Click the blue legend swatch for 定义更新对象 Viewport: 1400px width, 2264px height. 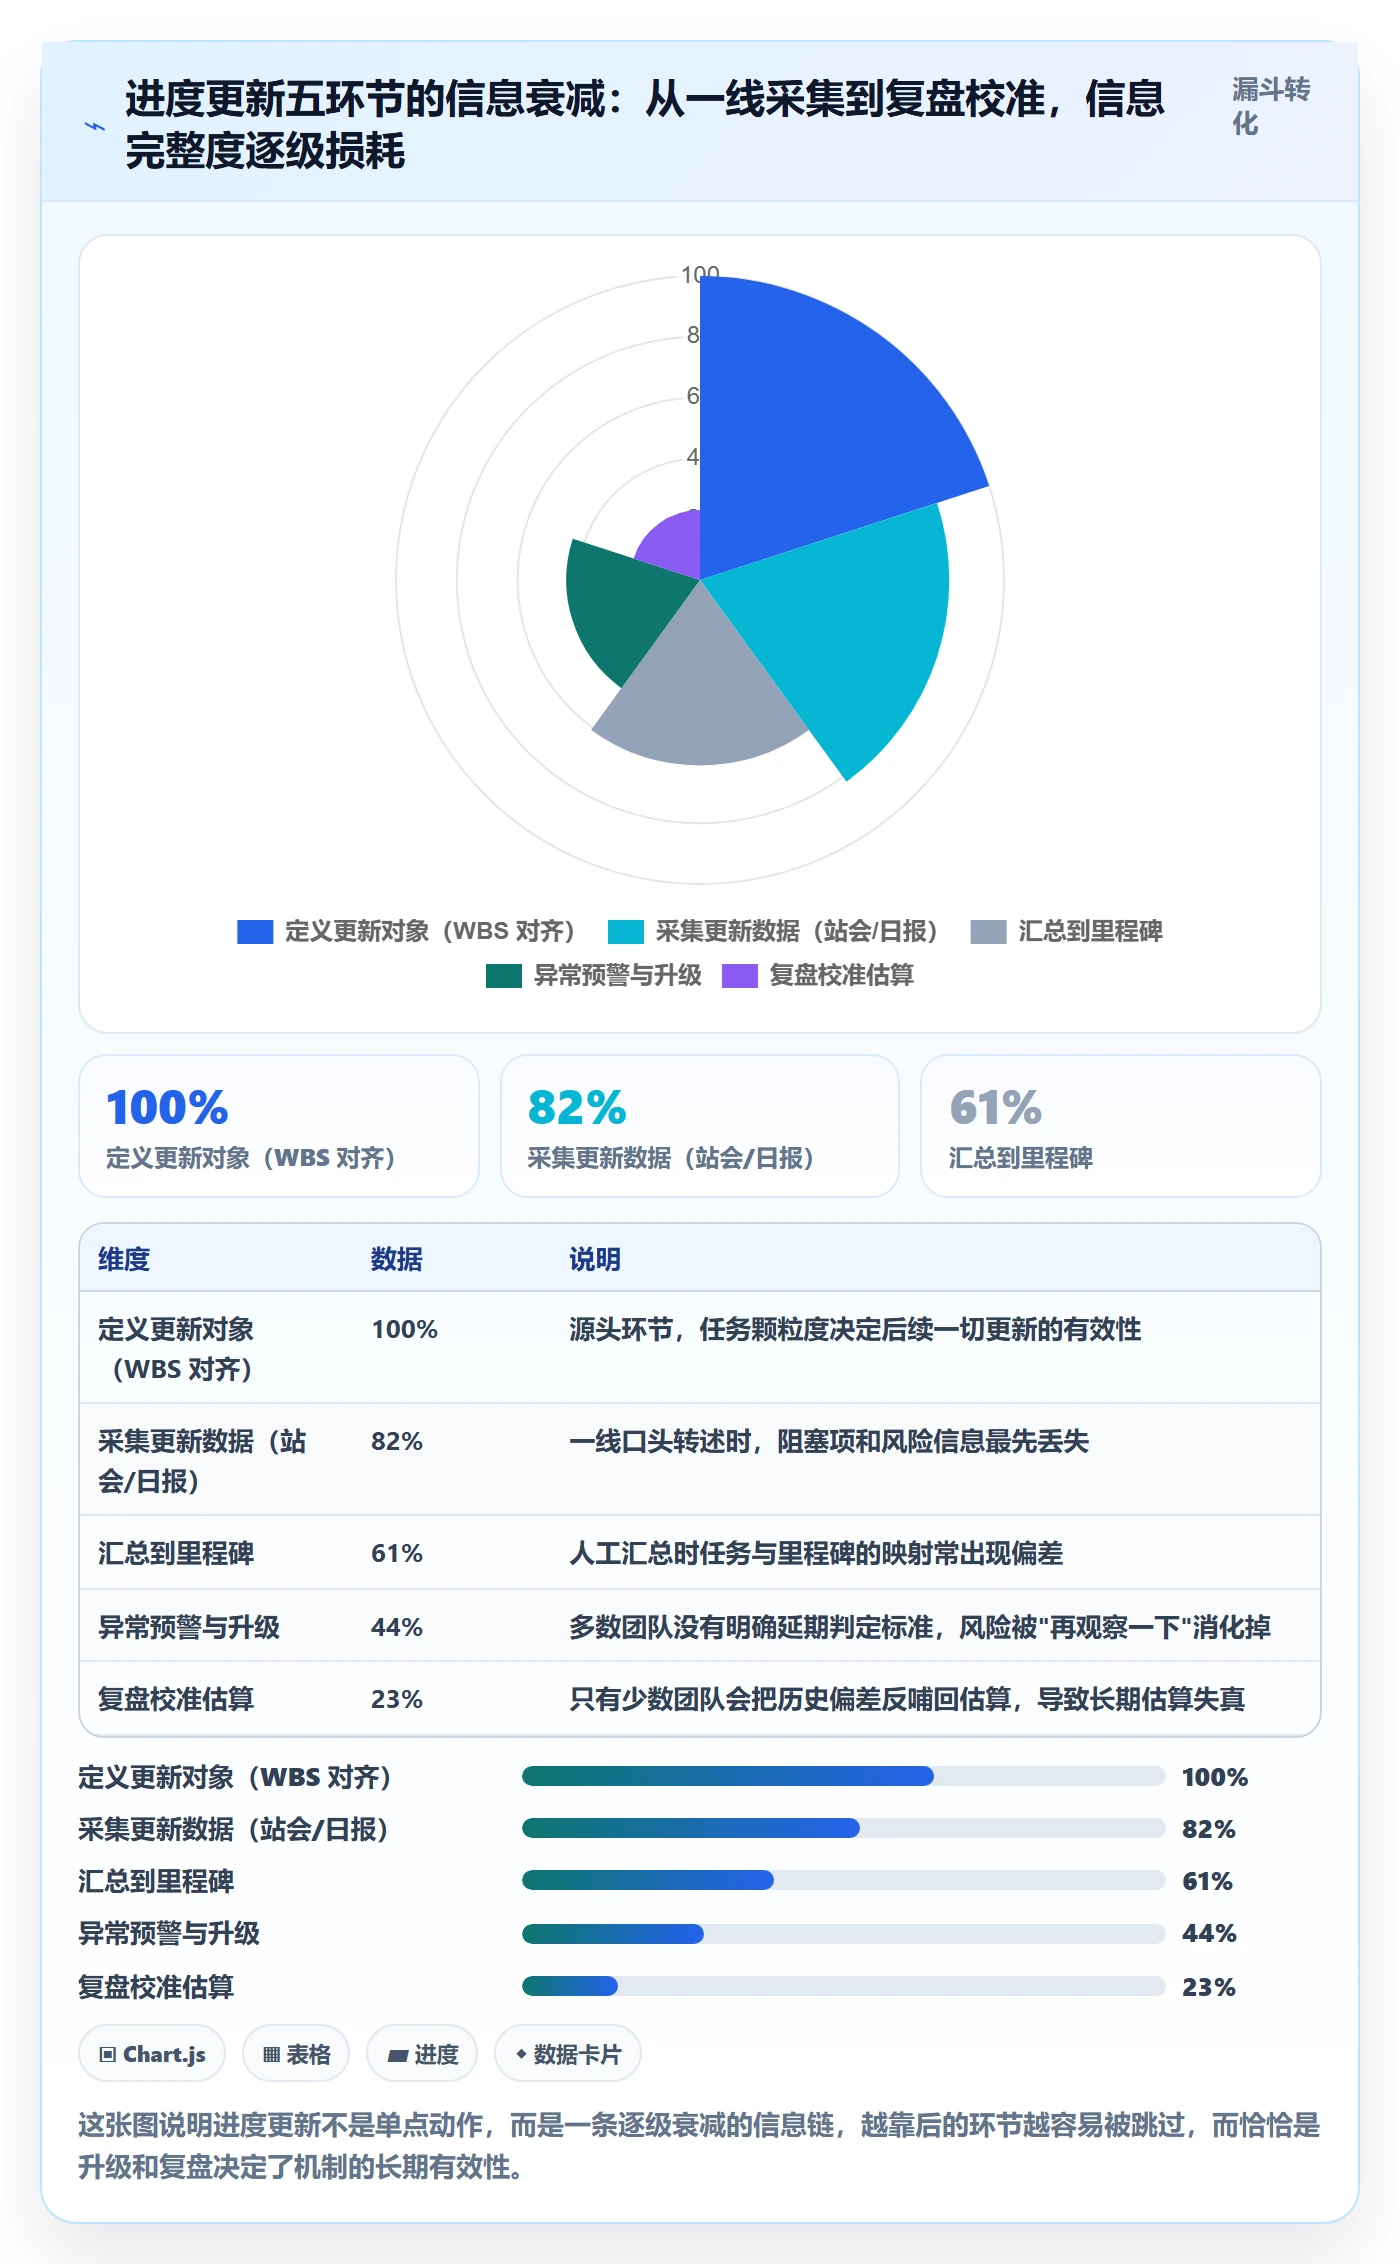[x=255, y=932]
